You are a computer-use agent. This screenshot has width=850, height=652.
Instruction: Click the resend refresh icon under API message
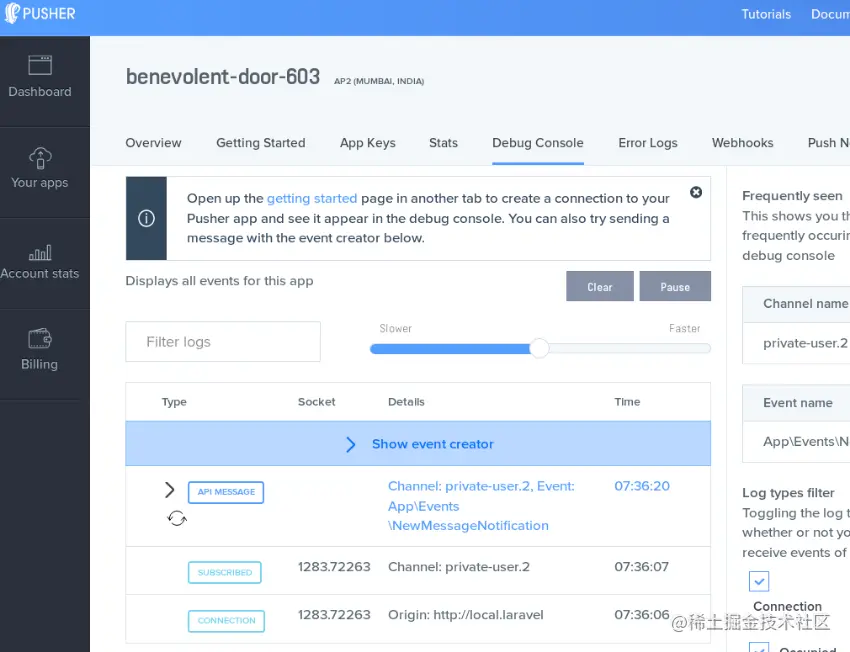(x=177, y=519)
